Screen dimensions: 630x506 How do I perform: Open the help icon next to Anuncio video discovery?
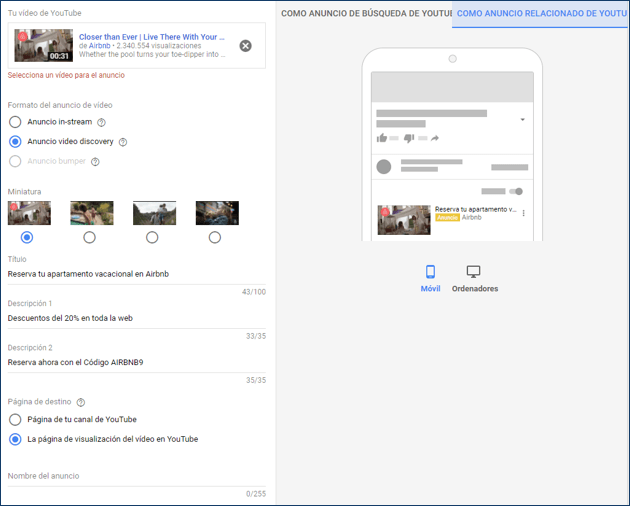click(x=123, y=142)
